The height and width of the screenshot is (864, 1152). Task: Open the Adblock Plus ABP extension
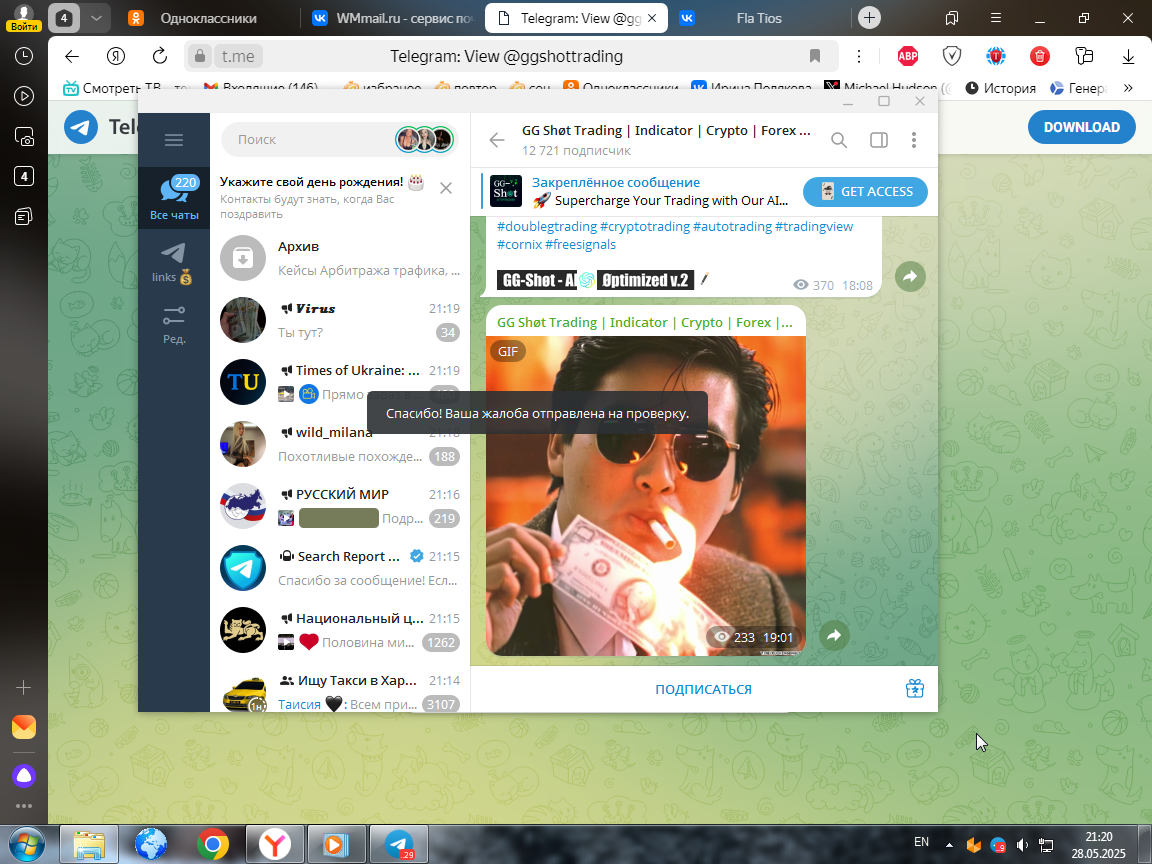coord(908,56)
